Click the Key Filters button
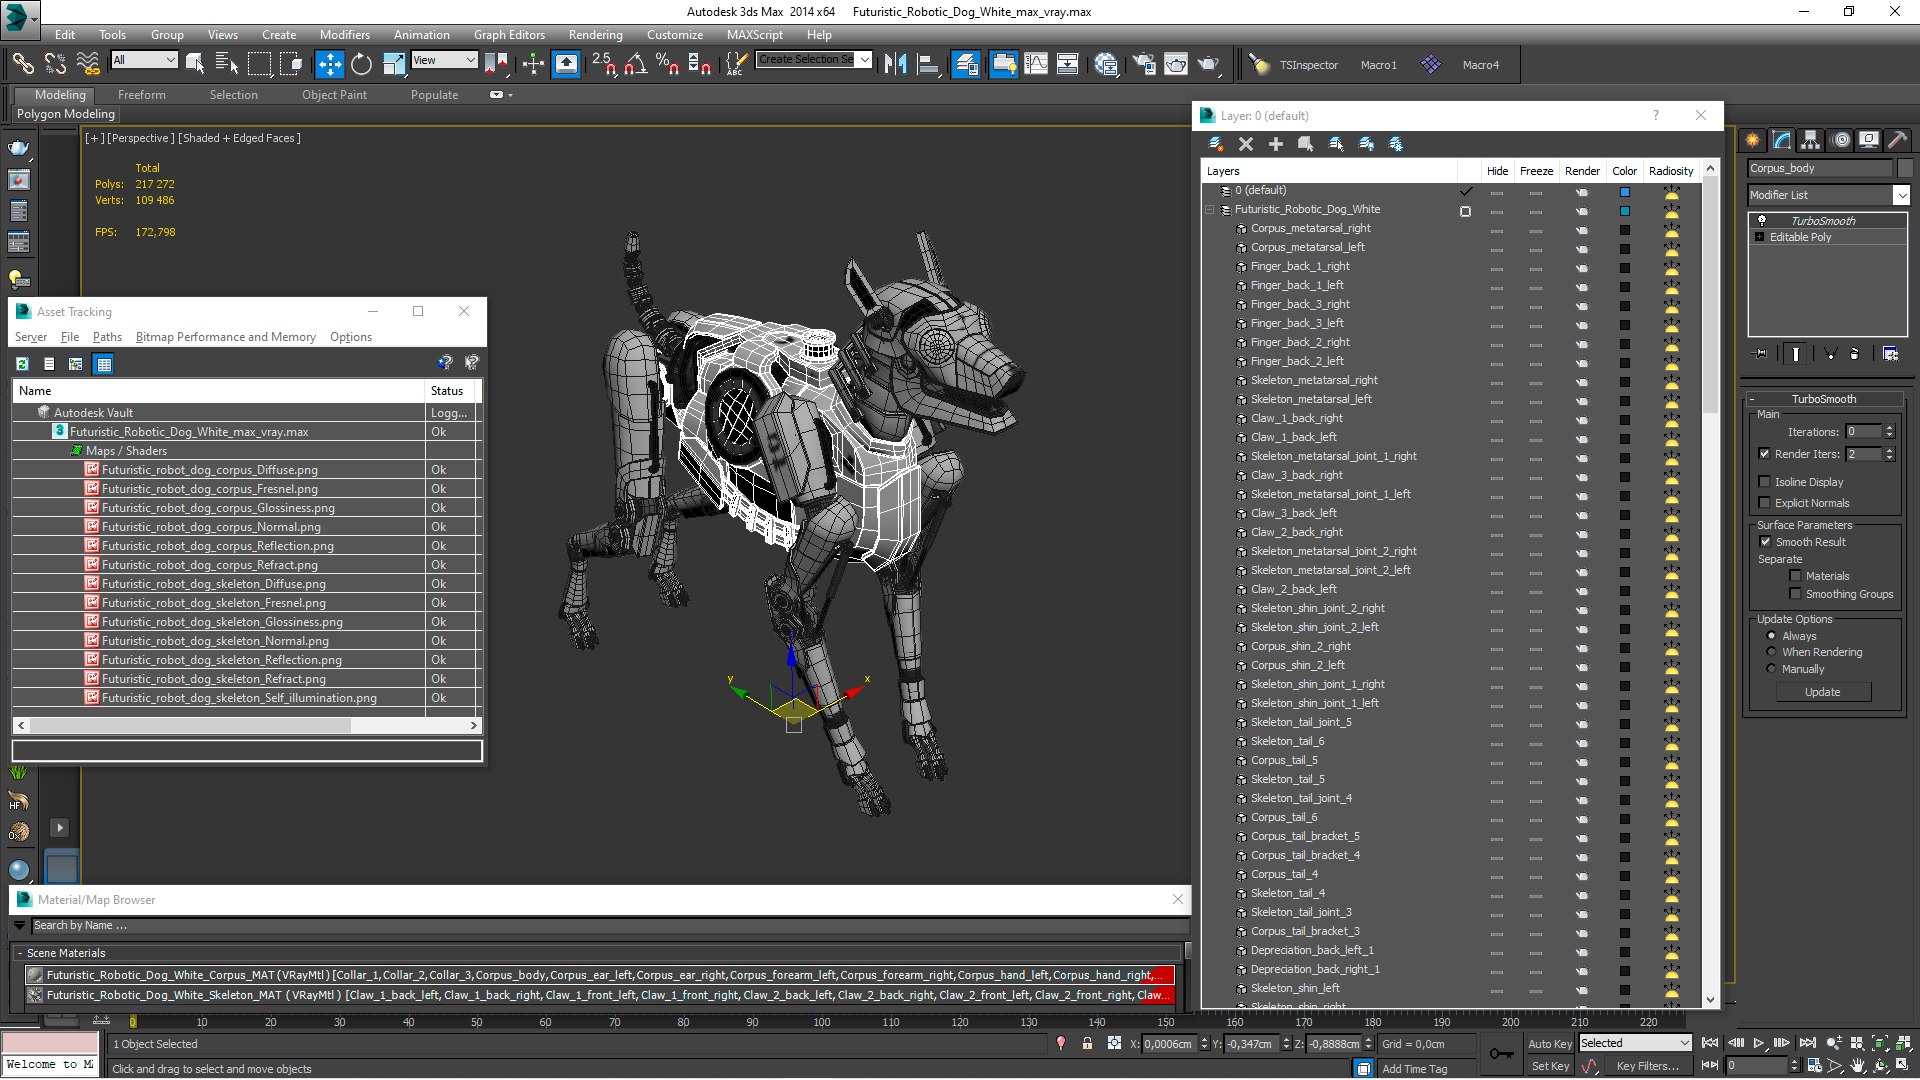The width and height of the screenshot is (1920, 1080). click(x=1647, y=1066)
